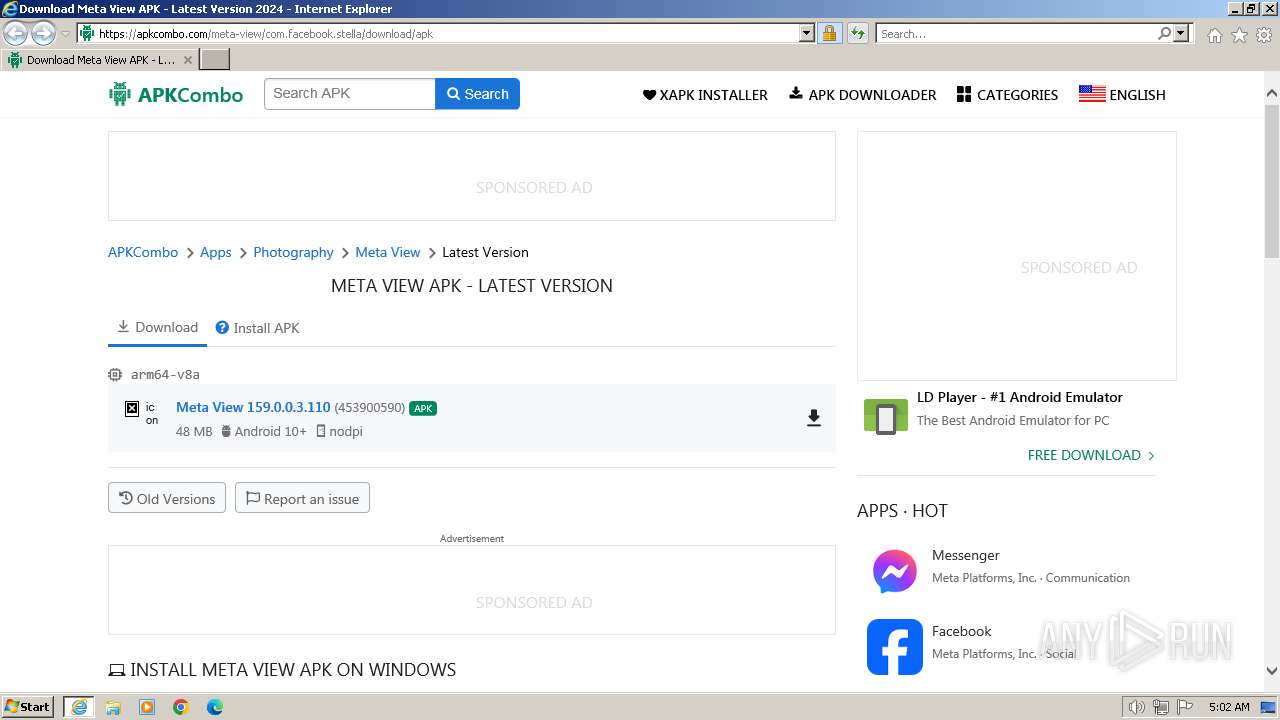Open a new blank browser tab
Viewport: 1280px width, 720px height.
click(x=215, y=60)
